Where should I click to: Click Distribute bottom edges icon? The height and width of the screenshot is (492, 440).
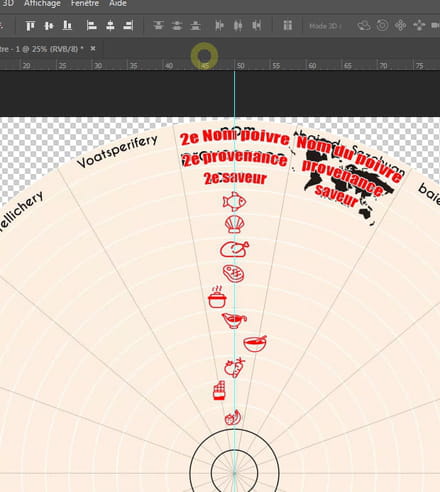coord(195,26)
